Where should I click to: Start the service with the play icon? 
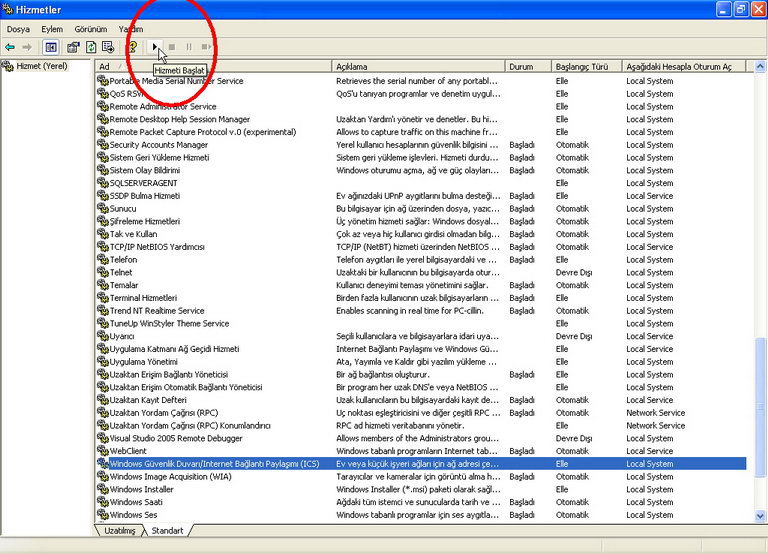[x=154, y=47]
